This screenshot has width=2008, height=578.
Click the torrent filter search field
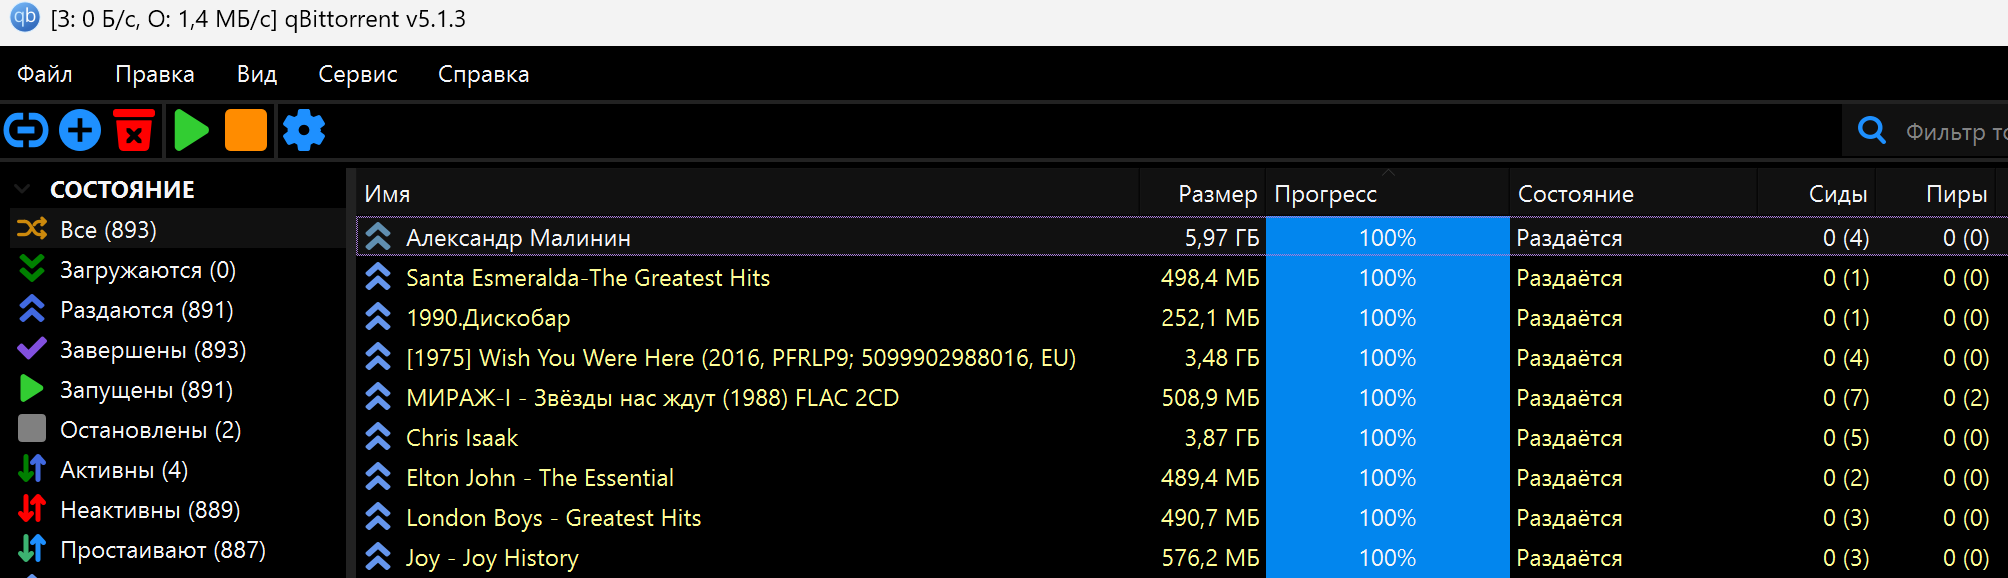coord(1952,132)
